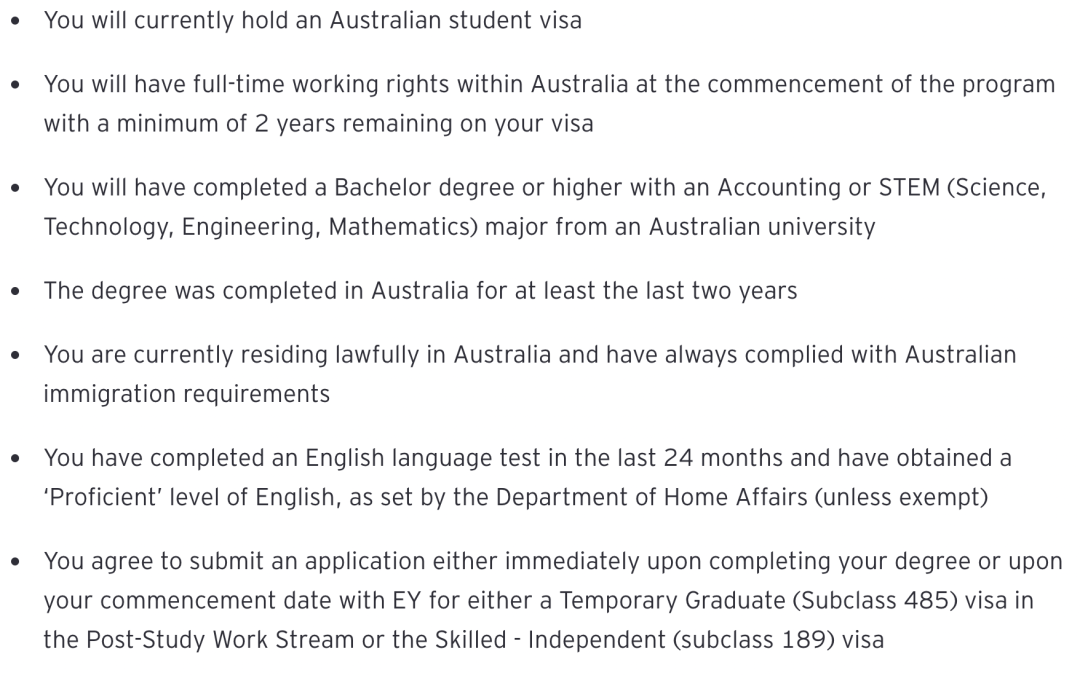This screenshot has width=1080, height=681.
Task: Click the bullet beside 'completed a Bachelor degree'
Action: [15, 189]
